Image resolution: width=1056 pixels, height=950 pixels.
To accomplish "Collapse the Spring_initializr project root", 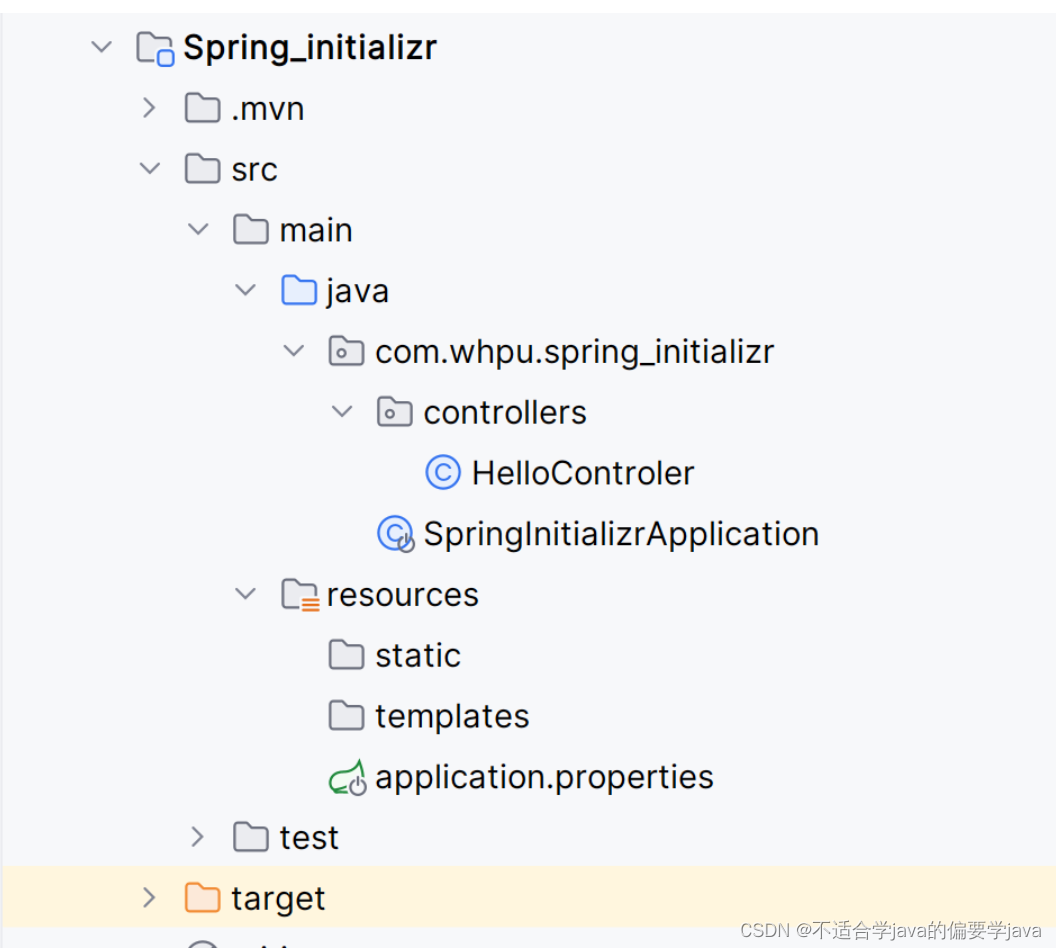I will (x=102, y=47).
